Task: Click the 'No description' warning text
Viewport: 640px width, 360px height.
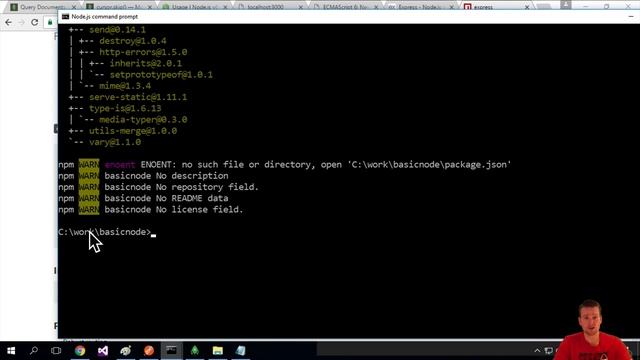Action: [192, 176]
